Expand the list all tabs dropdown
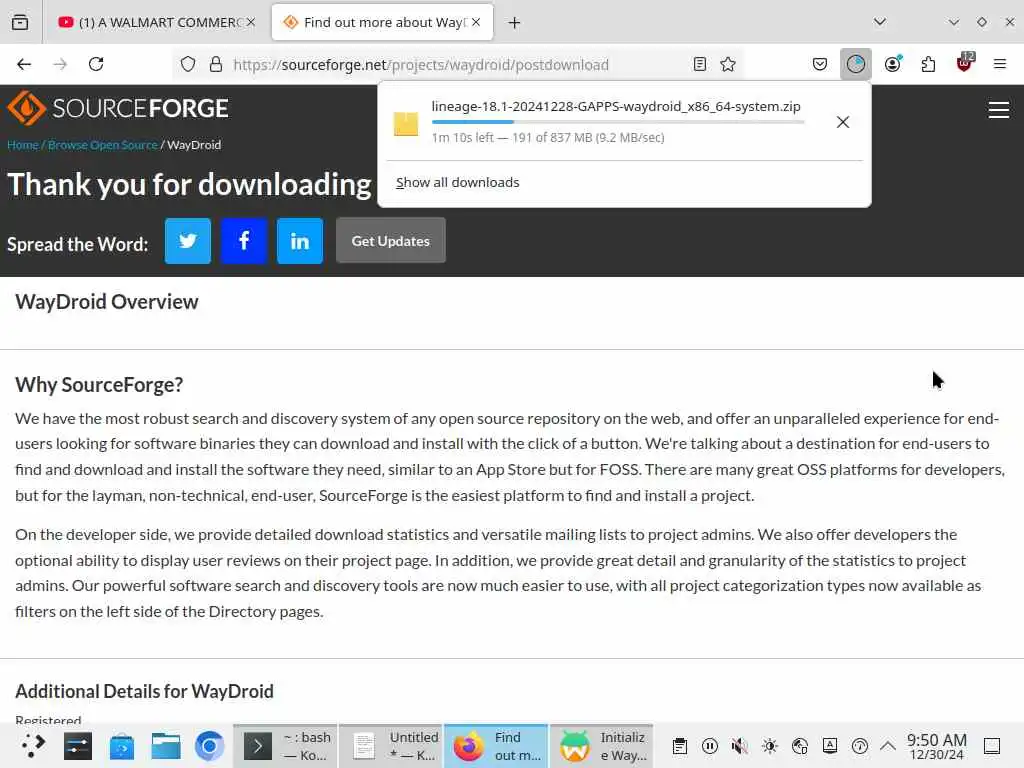 point(880,22)
